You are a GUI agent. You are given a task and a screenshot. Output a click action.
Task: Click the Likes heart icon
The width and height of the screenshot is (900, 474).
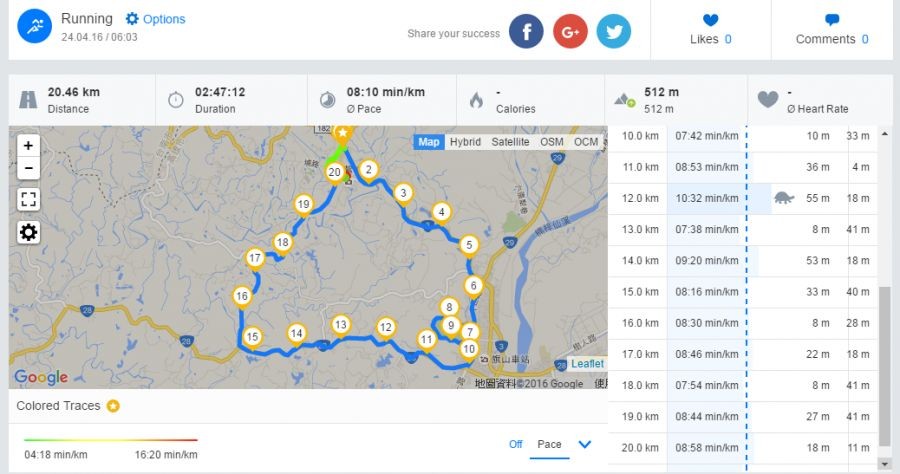(x=711, y=19)
